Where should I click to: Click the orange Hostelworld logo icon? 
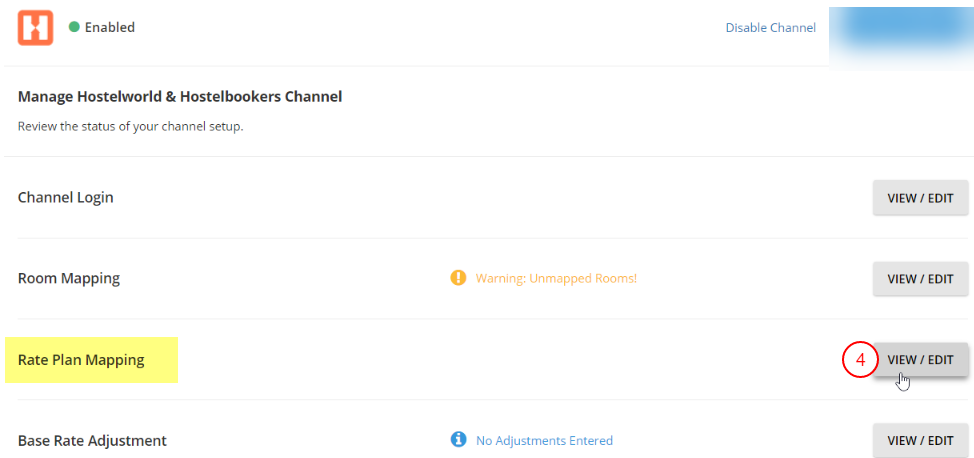pyautogui.click(x=35, y=28)
